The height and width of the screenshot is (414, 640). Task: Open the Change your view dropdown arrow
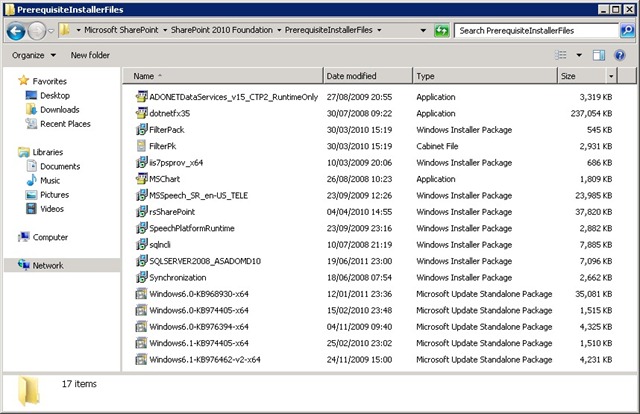pyautogui.click(x=577, y=55)
